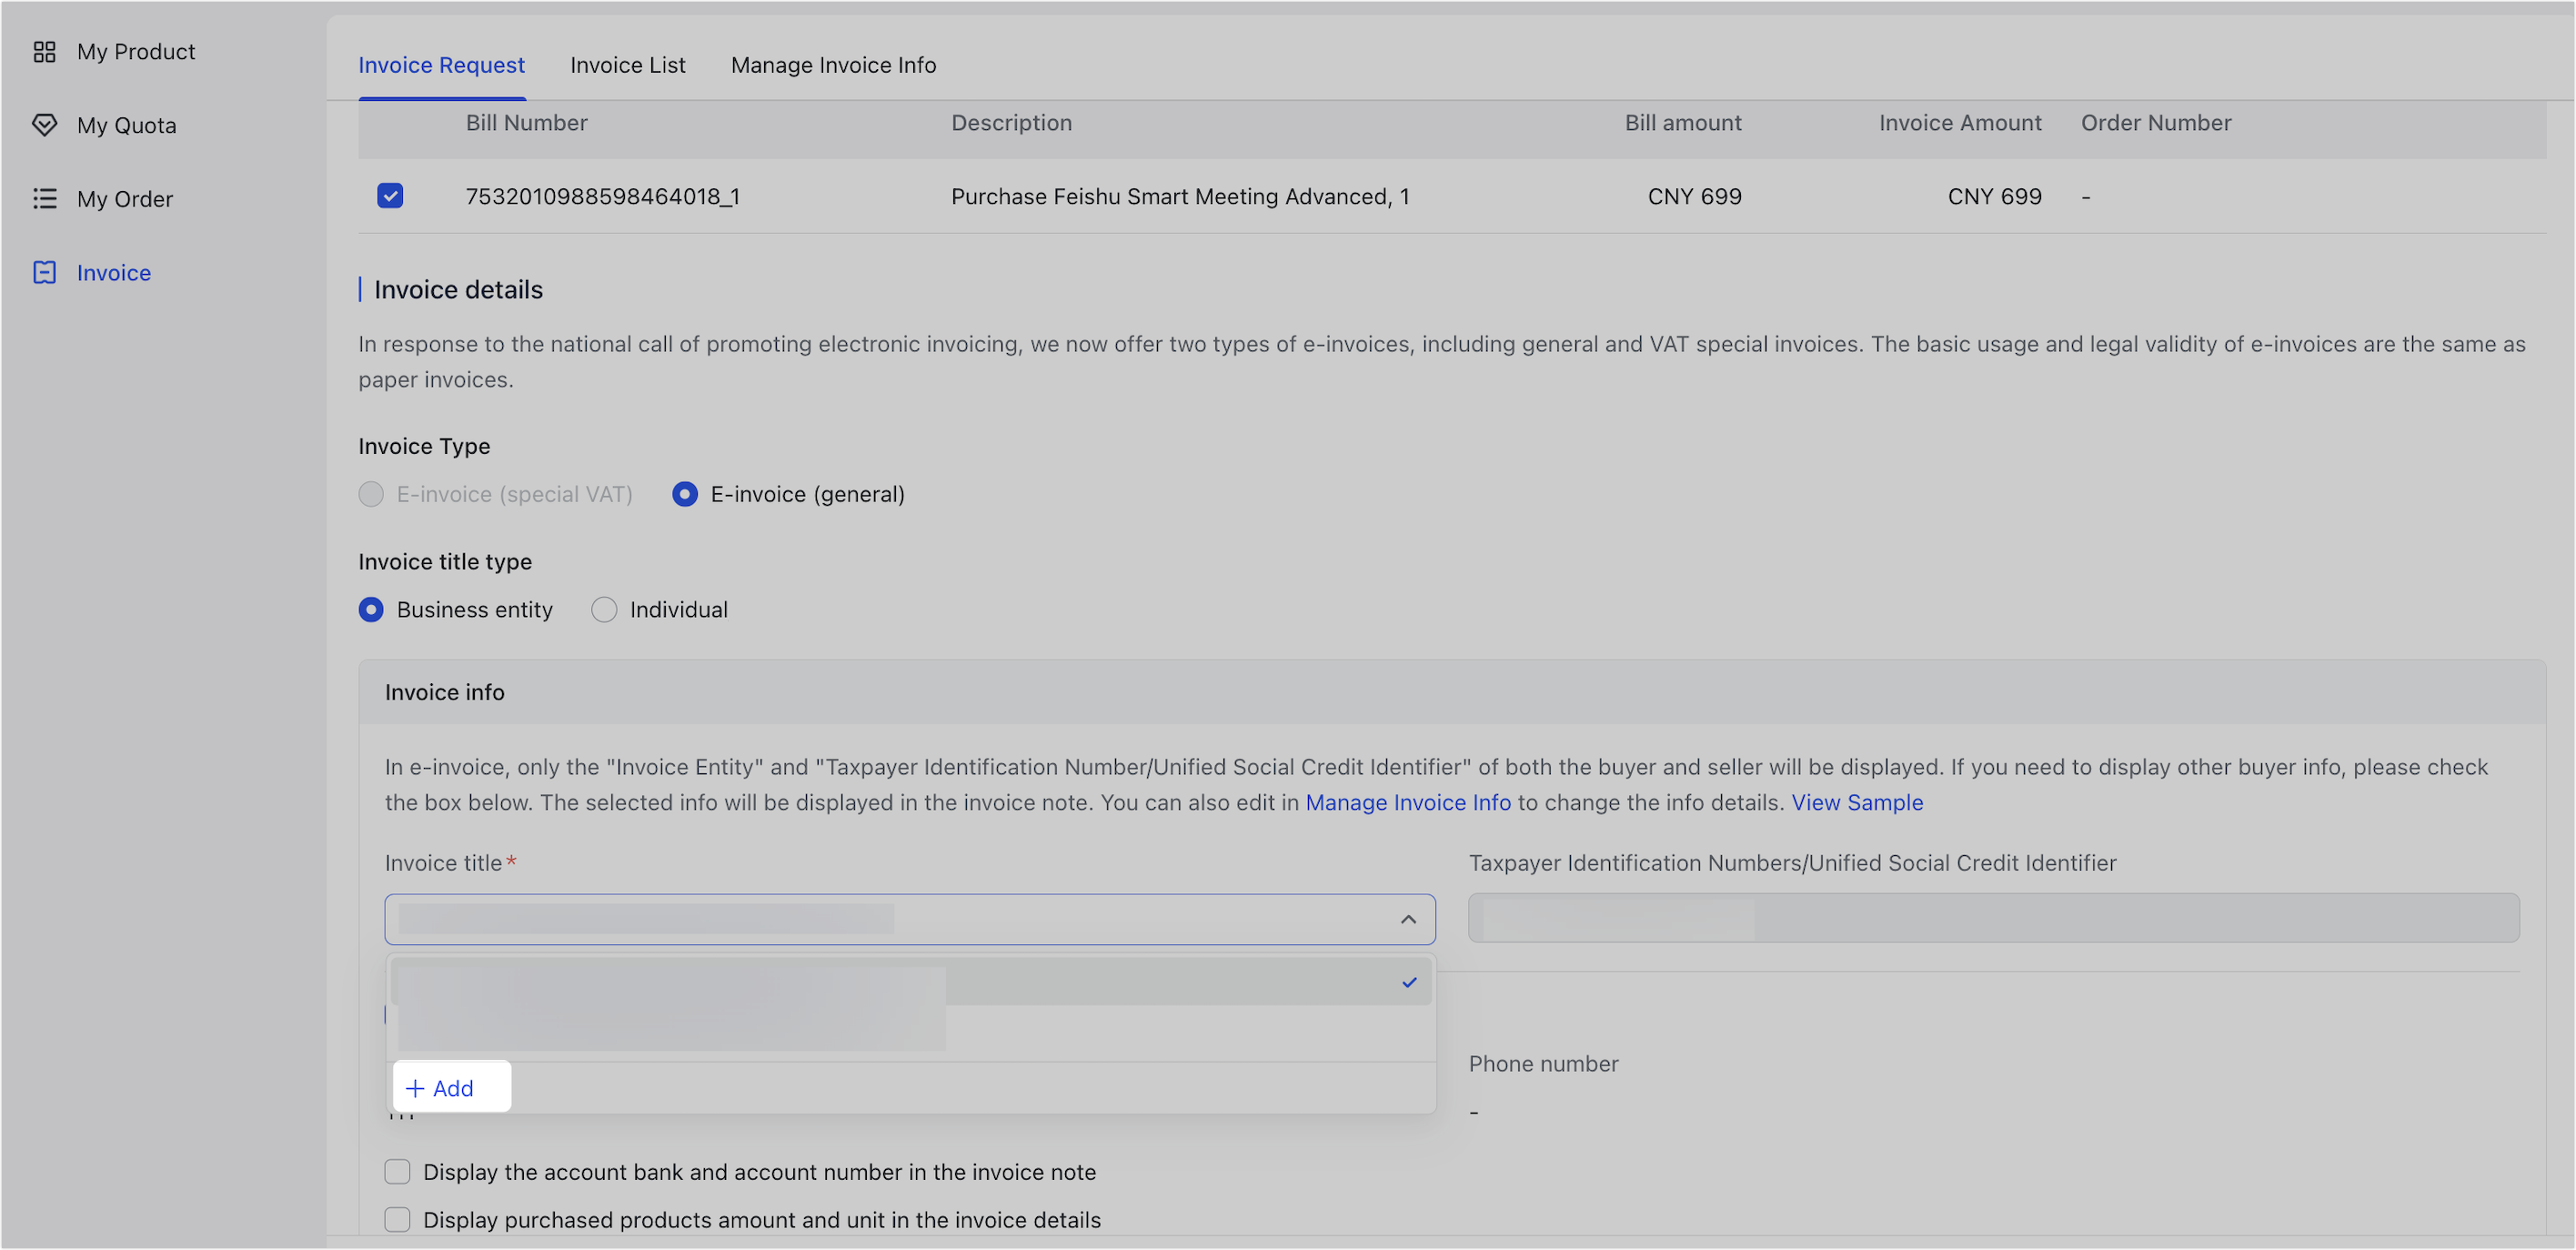Click the Invoice sidebar icon
This screenshot has width=2576, height=1250.
(x=44, y=272)
